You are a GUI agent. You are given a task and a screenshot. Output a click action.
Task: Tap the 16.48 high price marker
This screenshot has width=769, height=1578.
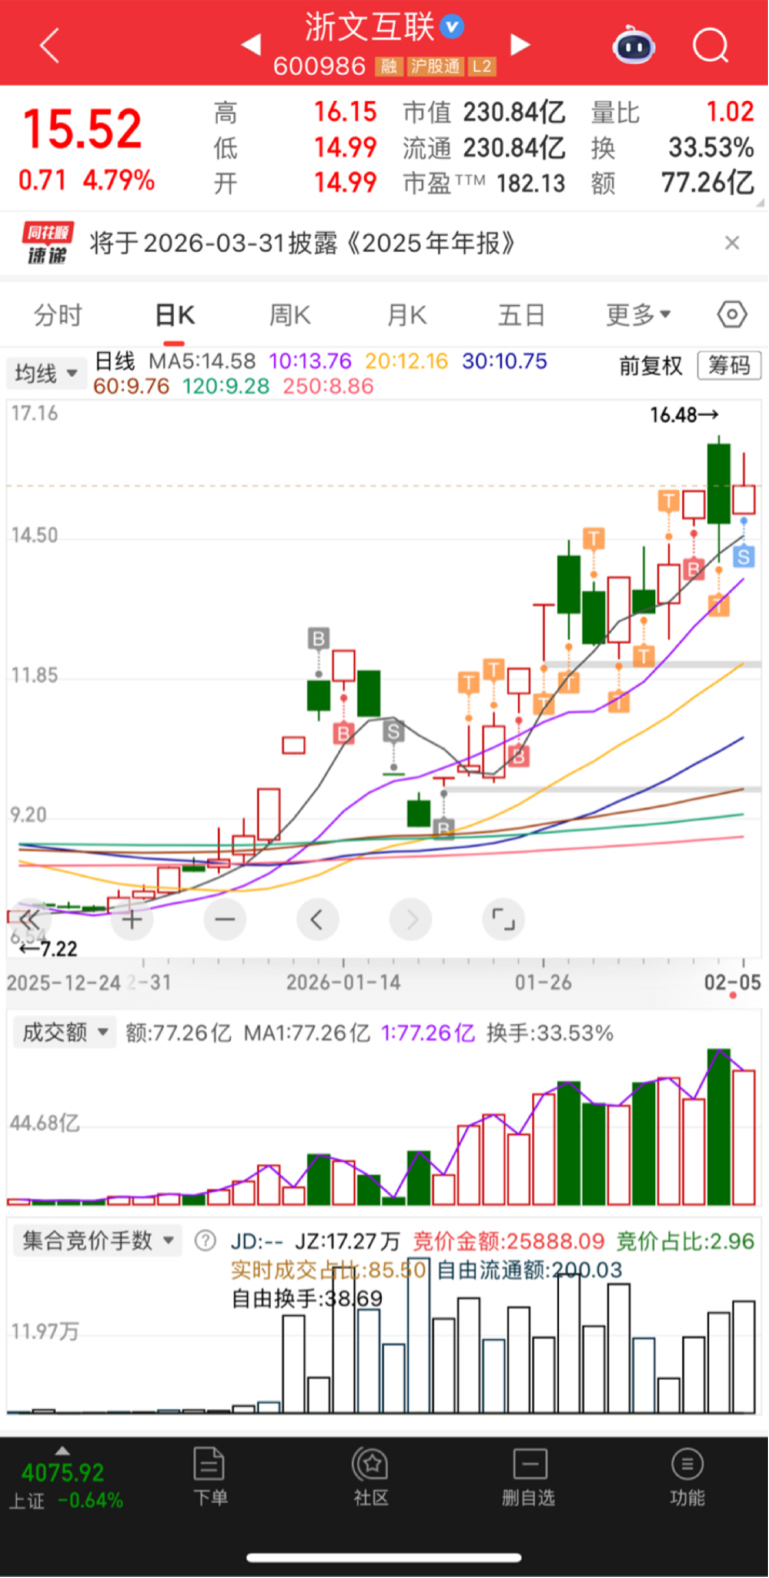(x=684, y=414)
